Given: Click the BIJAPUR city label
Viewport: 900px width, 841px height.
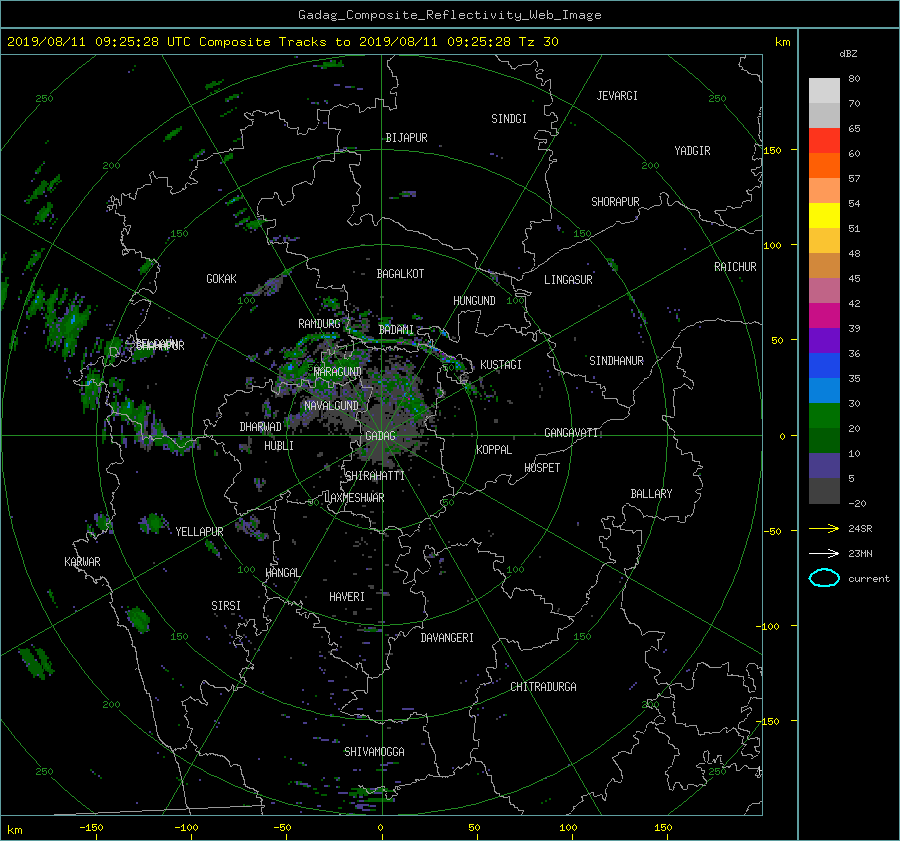Looking at the screenshot, I should 406,138.
